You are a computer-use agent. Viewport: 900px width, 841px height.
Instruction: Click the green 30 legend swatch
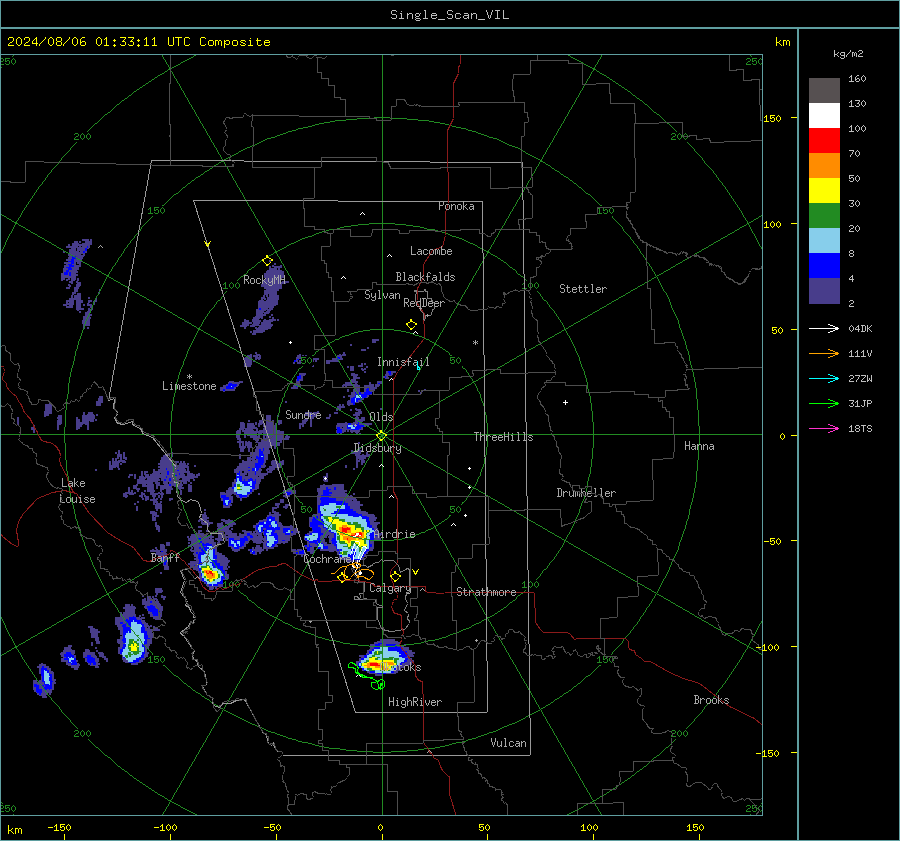(x=824, y=216)
